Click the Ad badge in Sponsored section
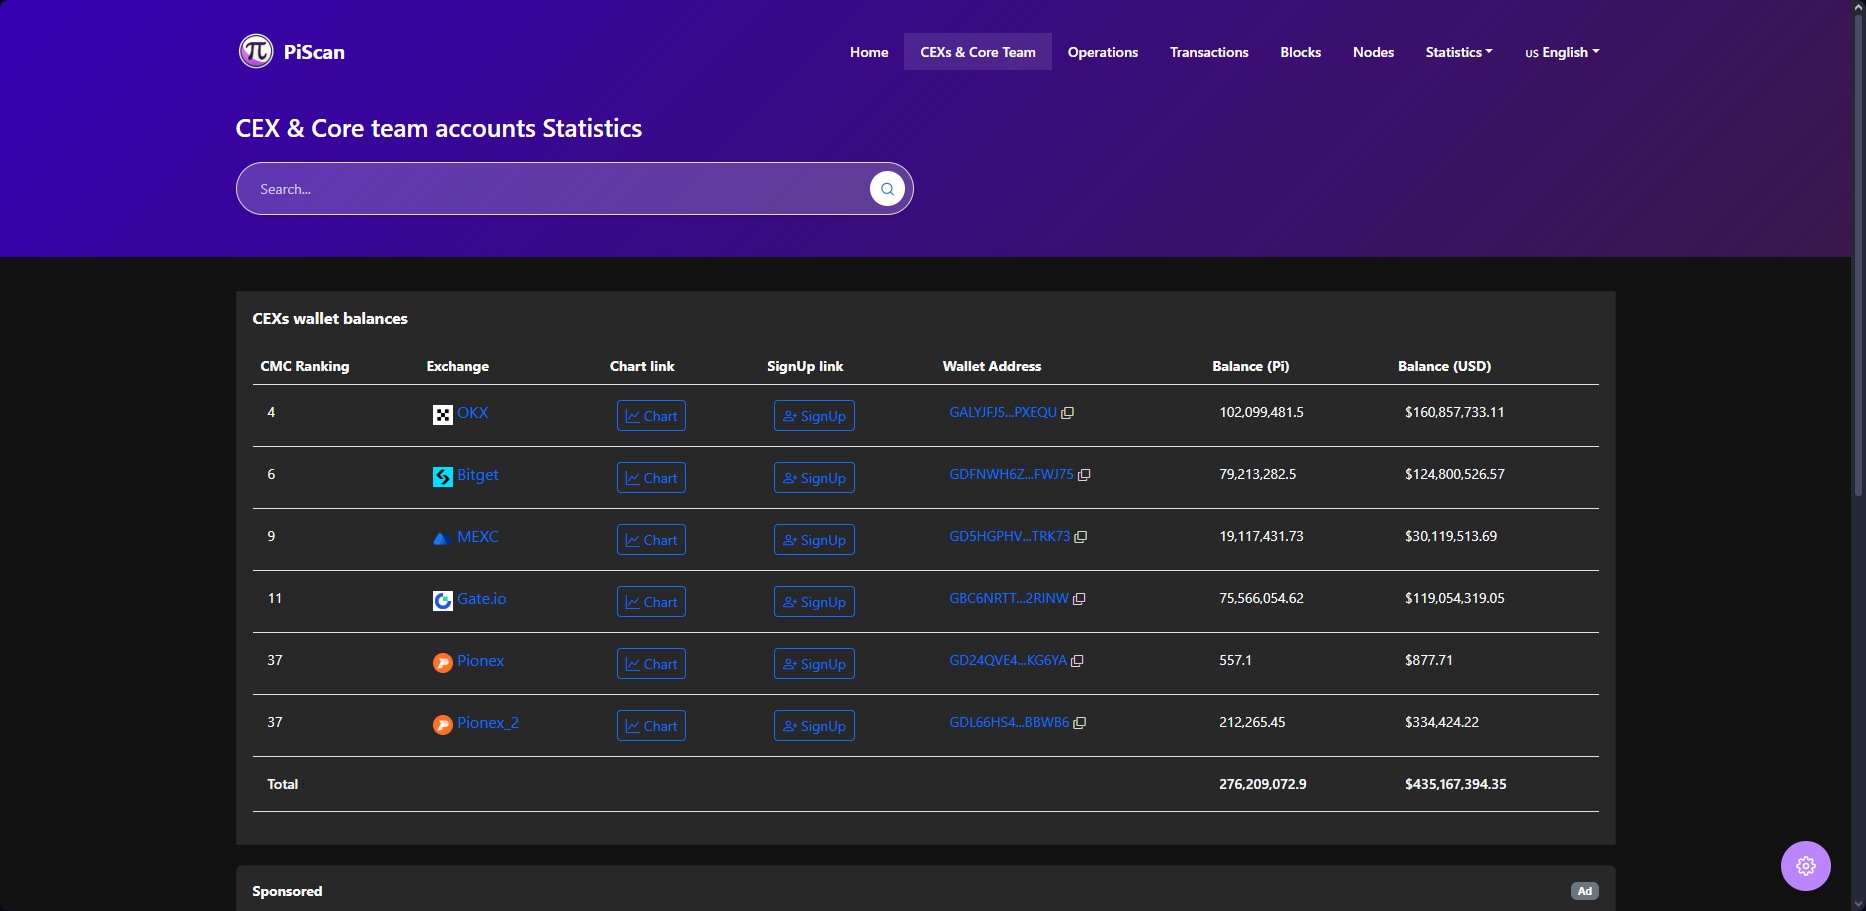The height and width of the screenshot is (911, 1866). 1584,891
